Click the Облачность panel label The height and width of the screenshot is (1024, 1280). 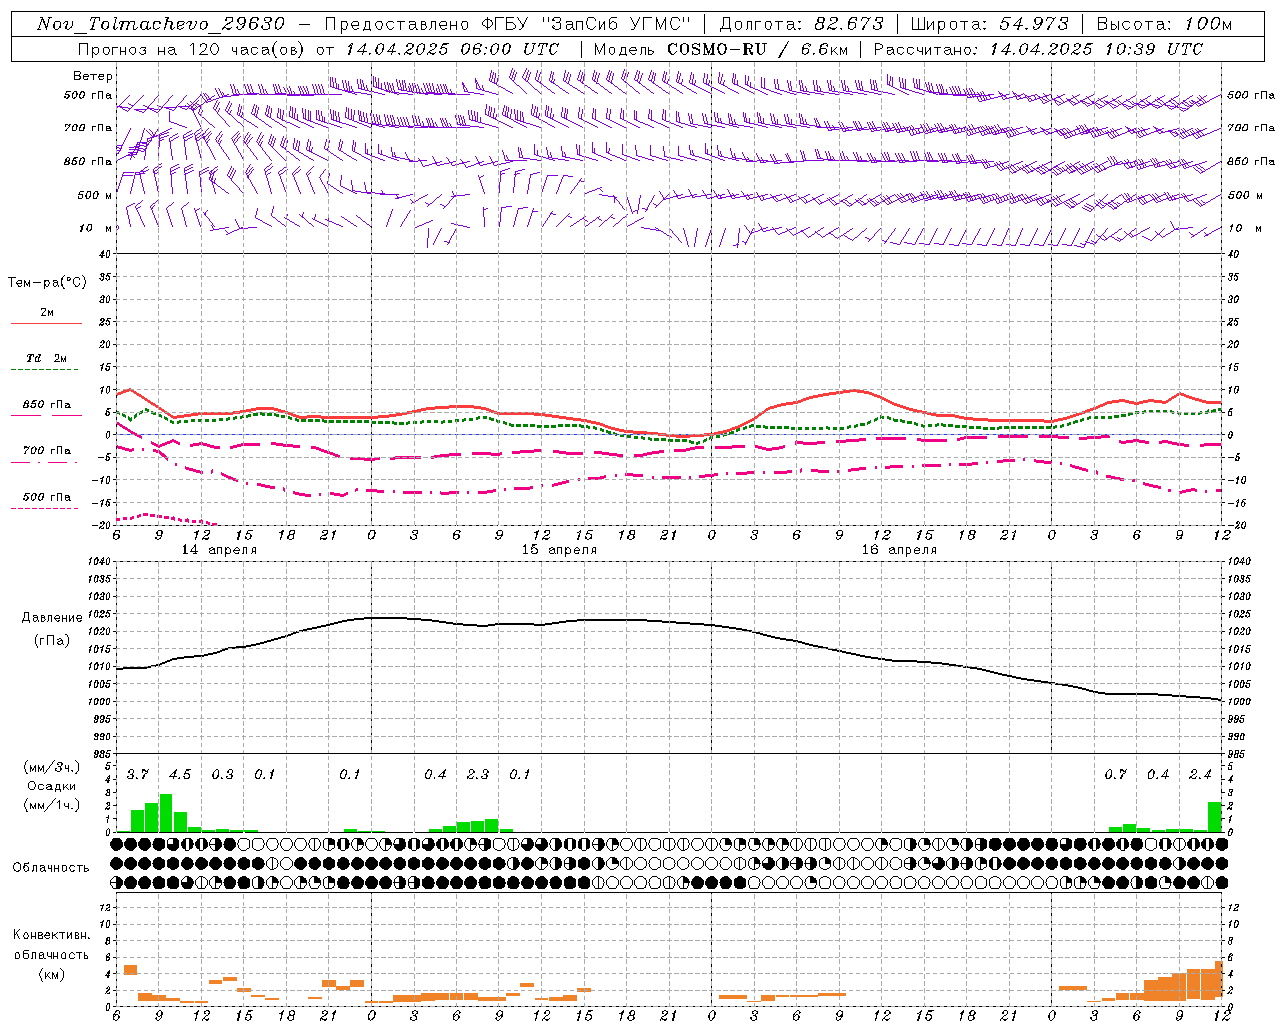[x=51, y=867]
